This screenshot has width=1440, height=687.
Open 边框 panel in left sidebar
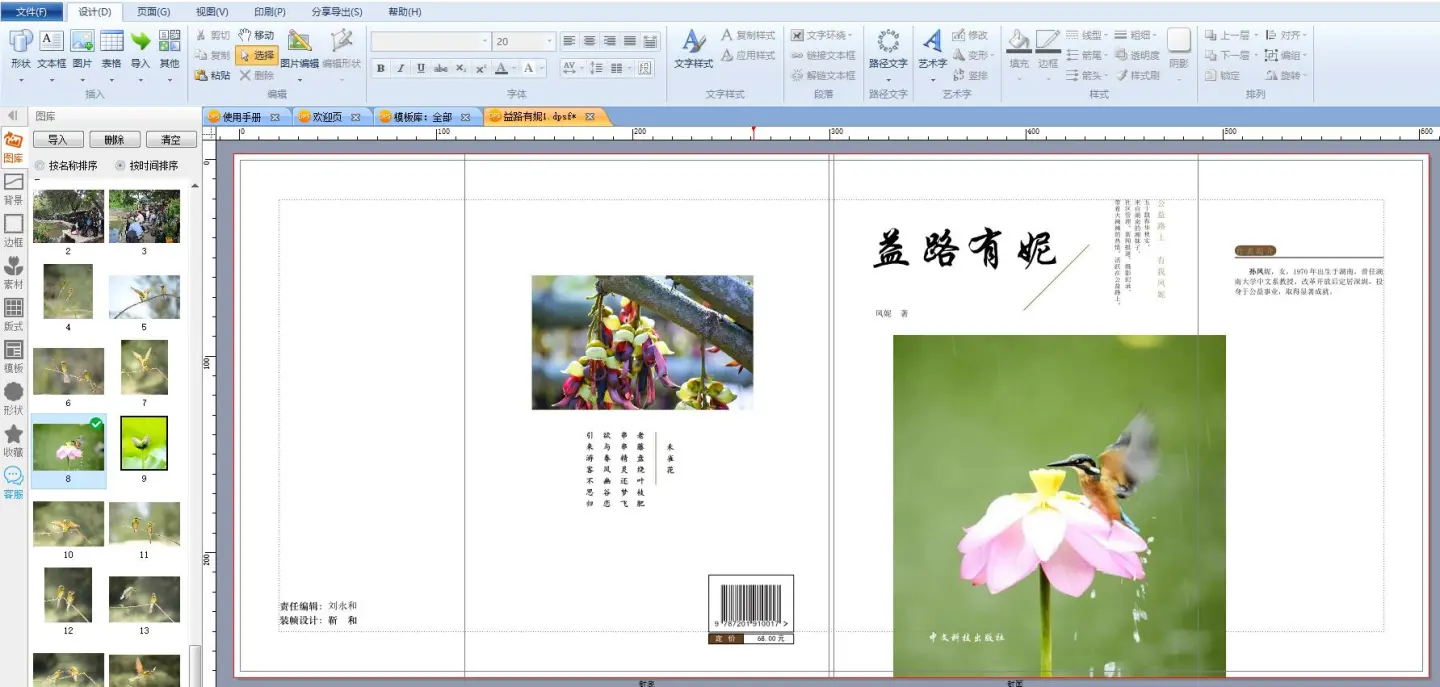(x=13, y=231)
